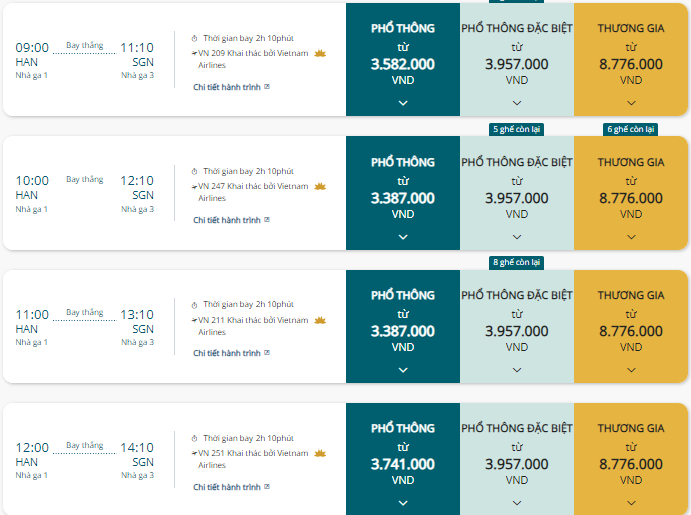Click Vietnam Airlines lotus logo for VN 209
The image size is (691, 515).
click(320, 52)
